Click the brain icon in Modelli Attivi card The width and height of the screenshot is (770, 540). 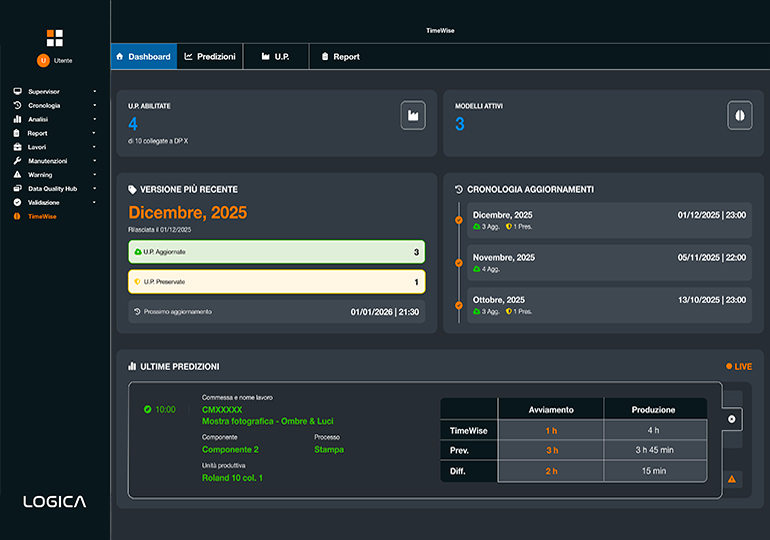coord(740,115)
